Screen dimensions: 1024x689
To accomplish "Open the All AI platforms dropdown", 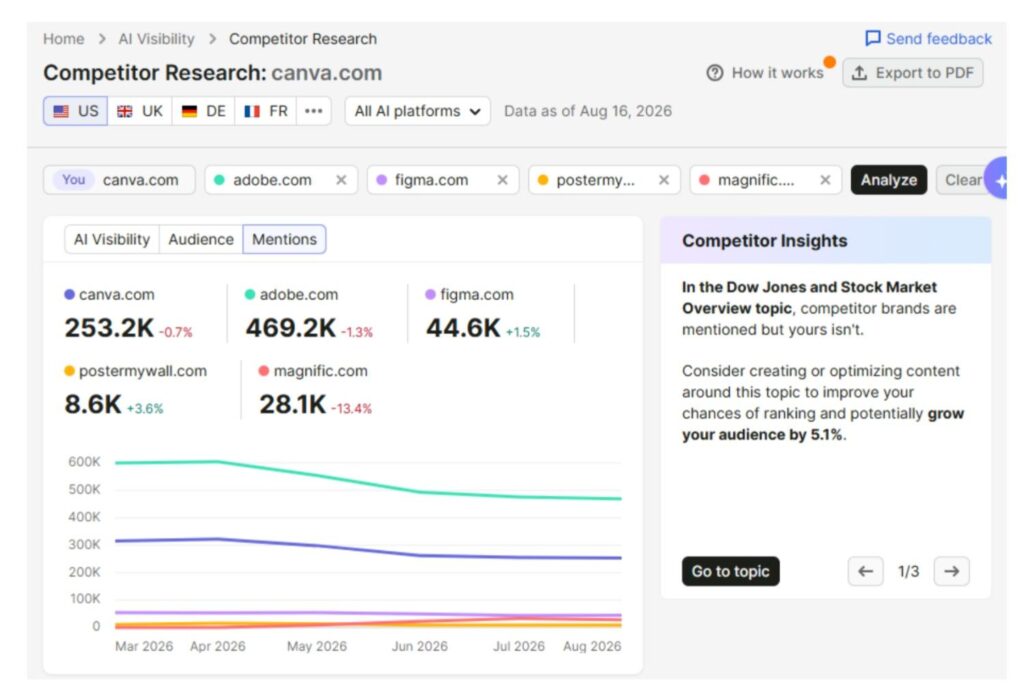I will pos(417,111).
